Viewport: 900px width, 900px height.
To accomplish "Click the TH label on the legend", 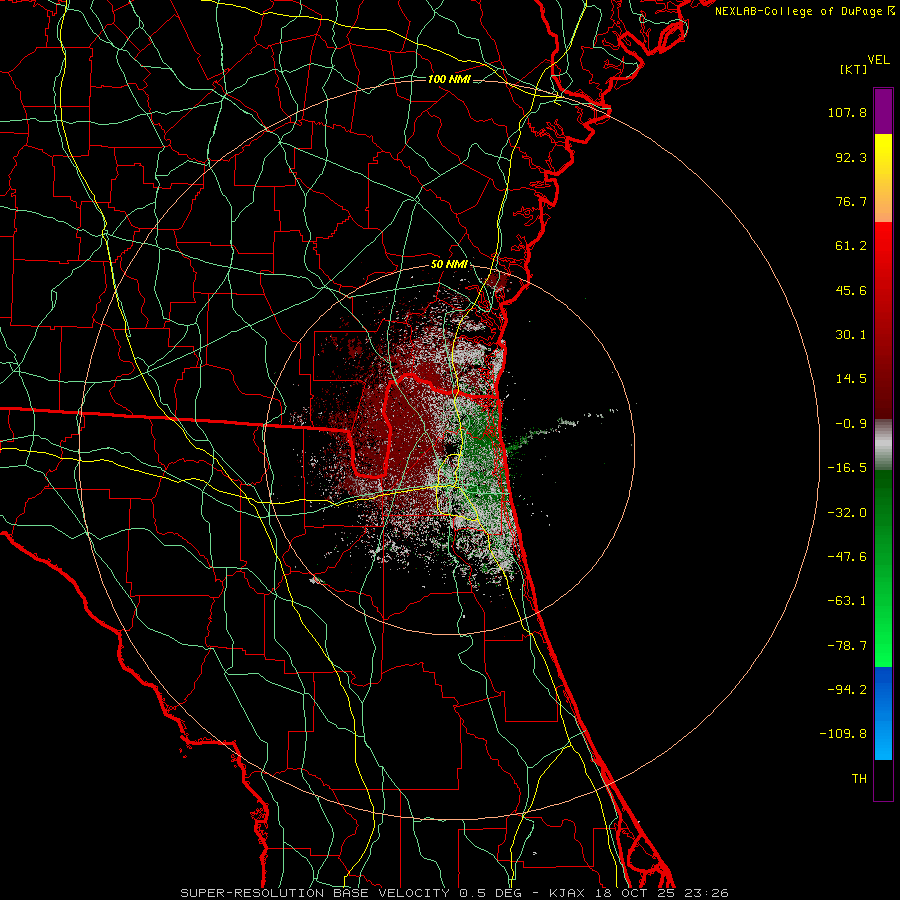I will (859, 778).
